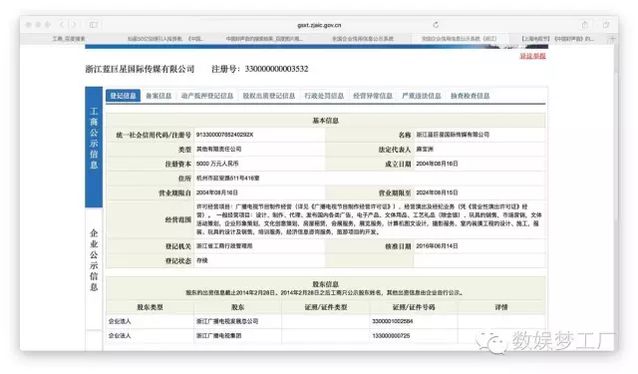Switch to the 全国企业信用信息公示系统 browser tab
Viewport: 638px width, 374px height.
pyautogui.click(x=363, y=39)
